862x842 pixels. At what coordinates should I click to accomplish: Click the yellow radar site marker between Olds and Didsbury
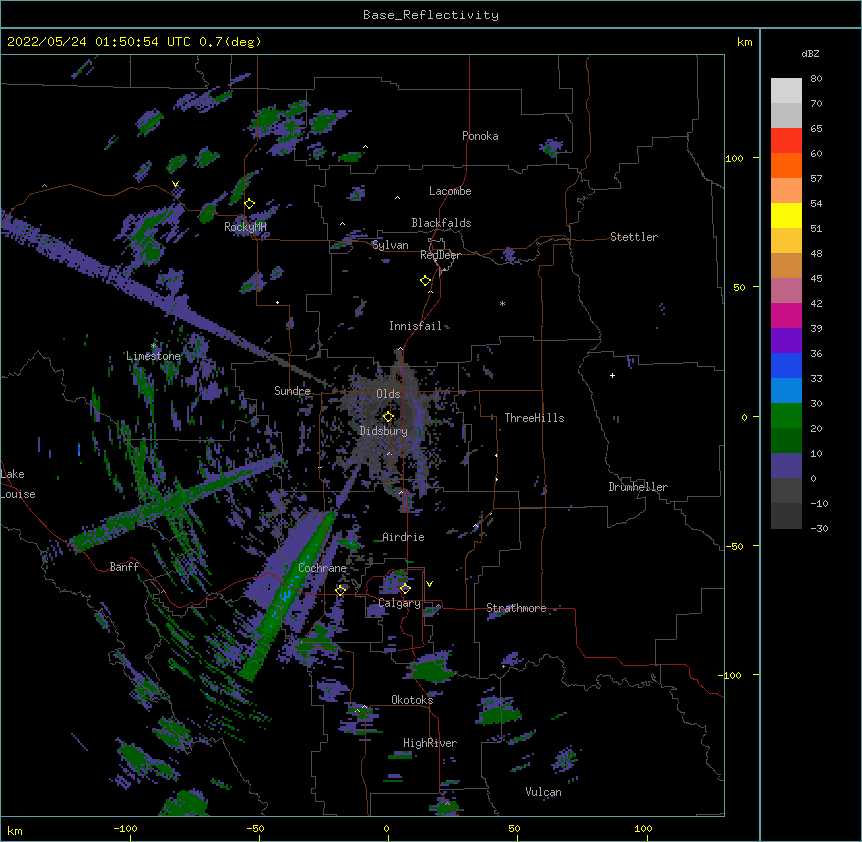(388, 416)
